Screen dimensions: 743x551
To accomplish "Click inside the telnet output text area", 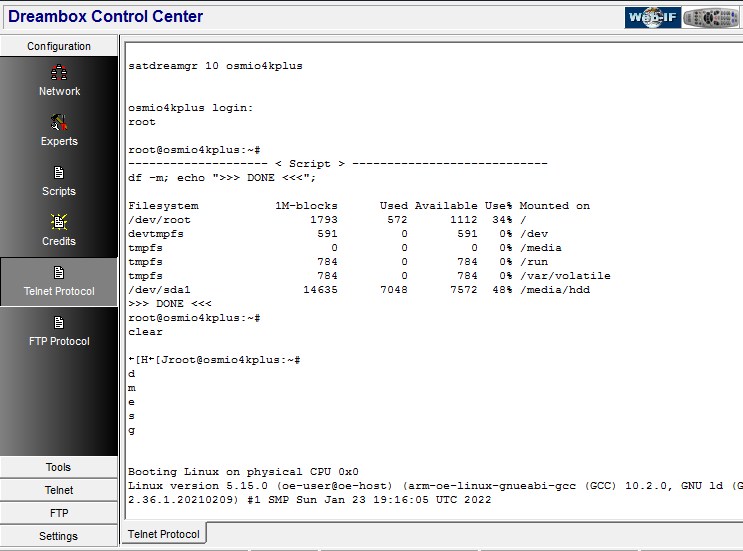I will [x=434, y=281].
